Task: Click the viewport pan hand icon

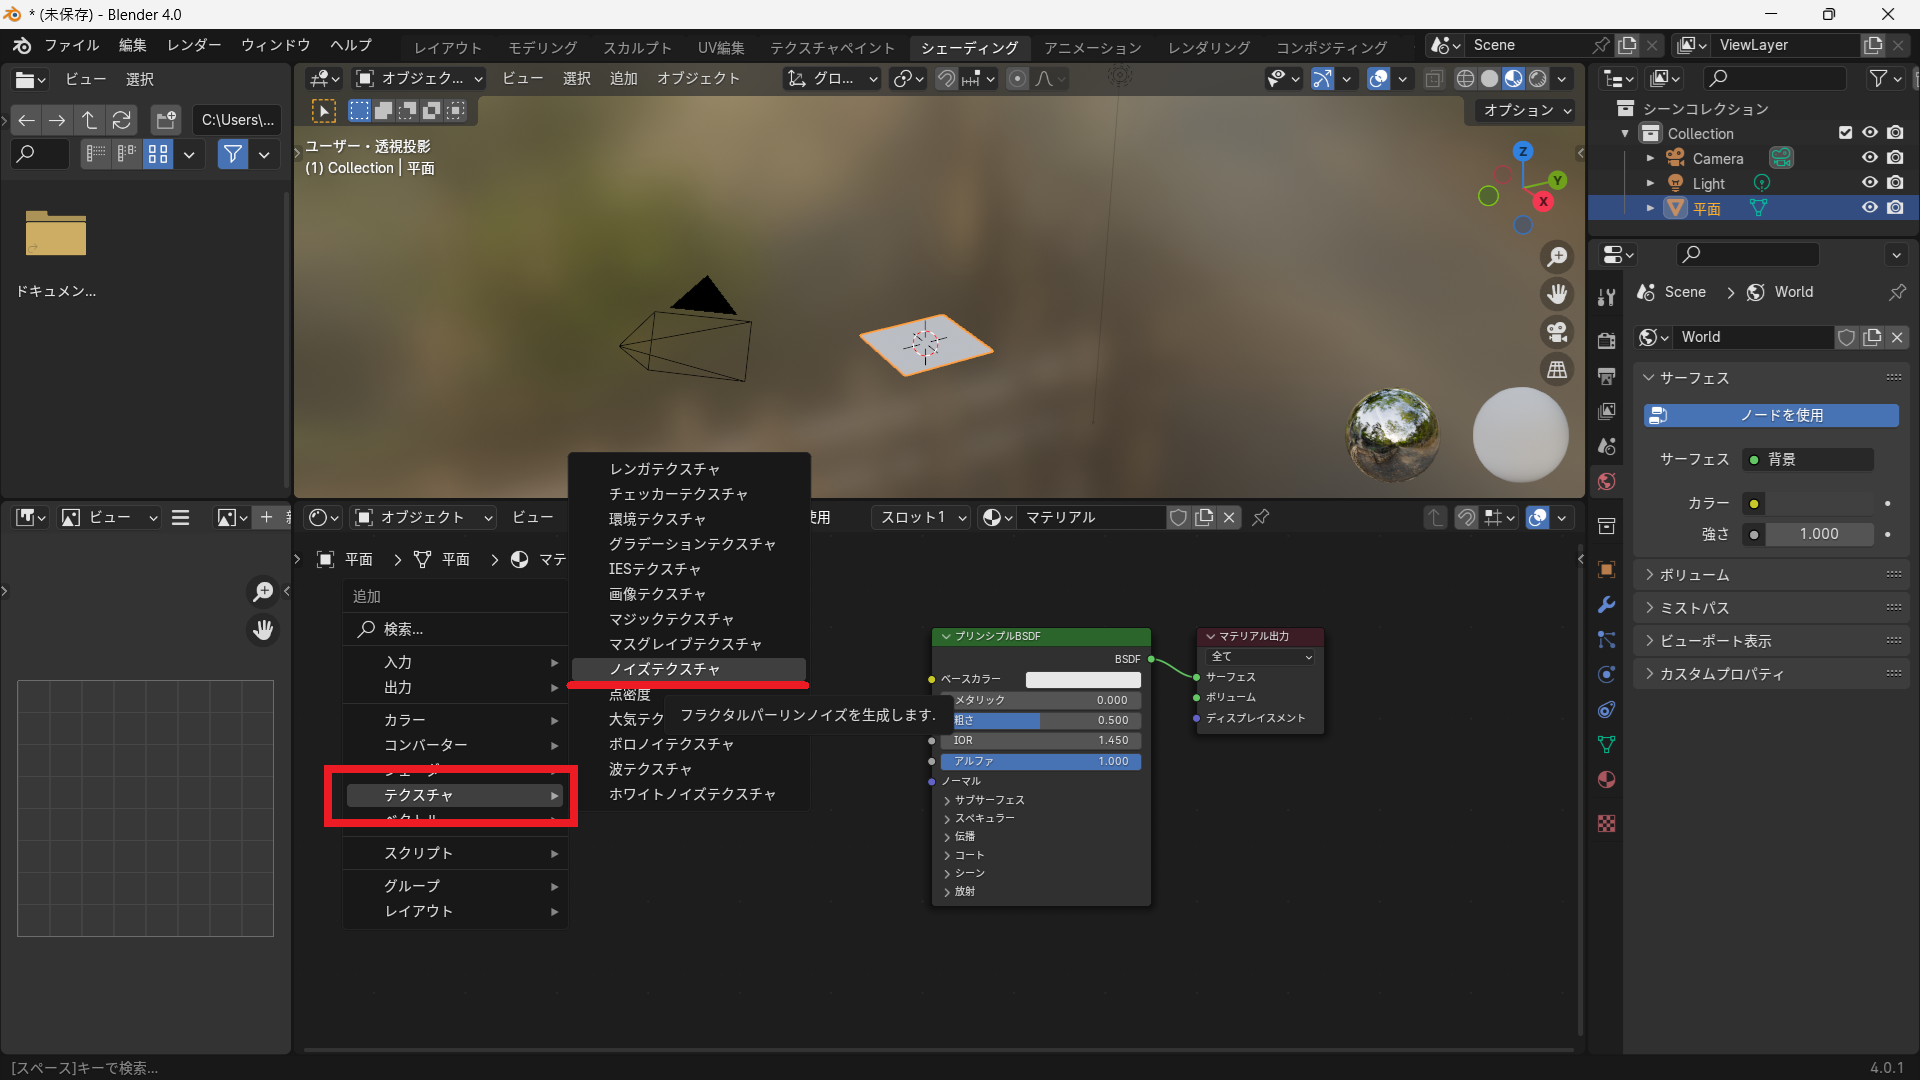Action: 1557,294
